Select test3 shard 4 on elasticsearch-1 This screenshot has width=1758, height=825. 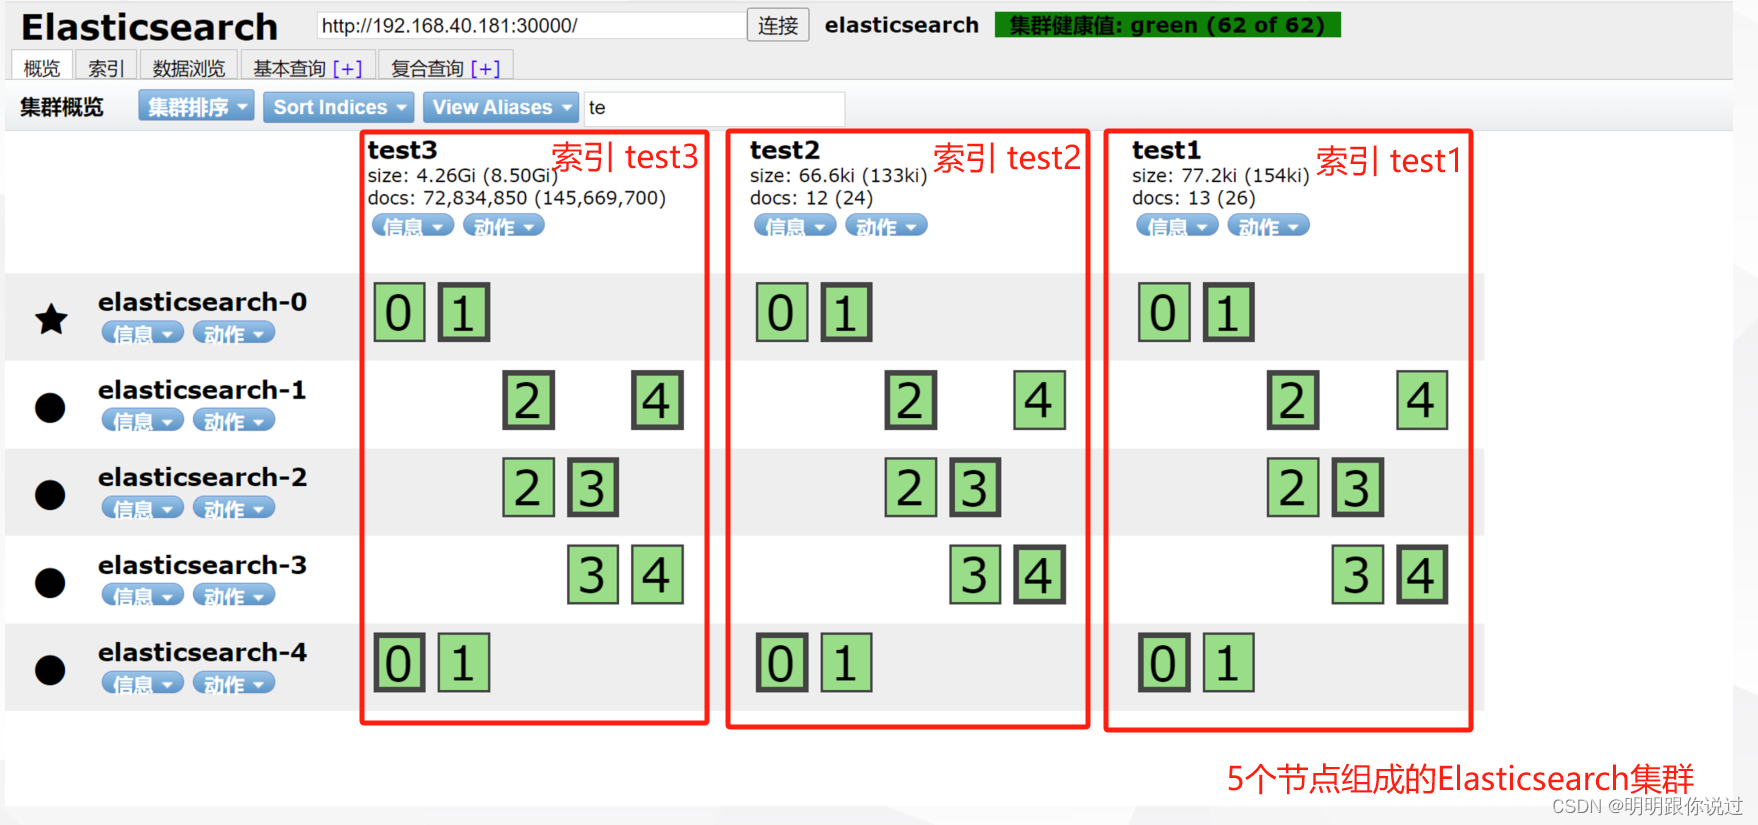pyautogui.click(x=657, y=400)
